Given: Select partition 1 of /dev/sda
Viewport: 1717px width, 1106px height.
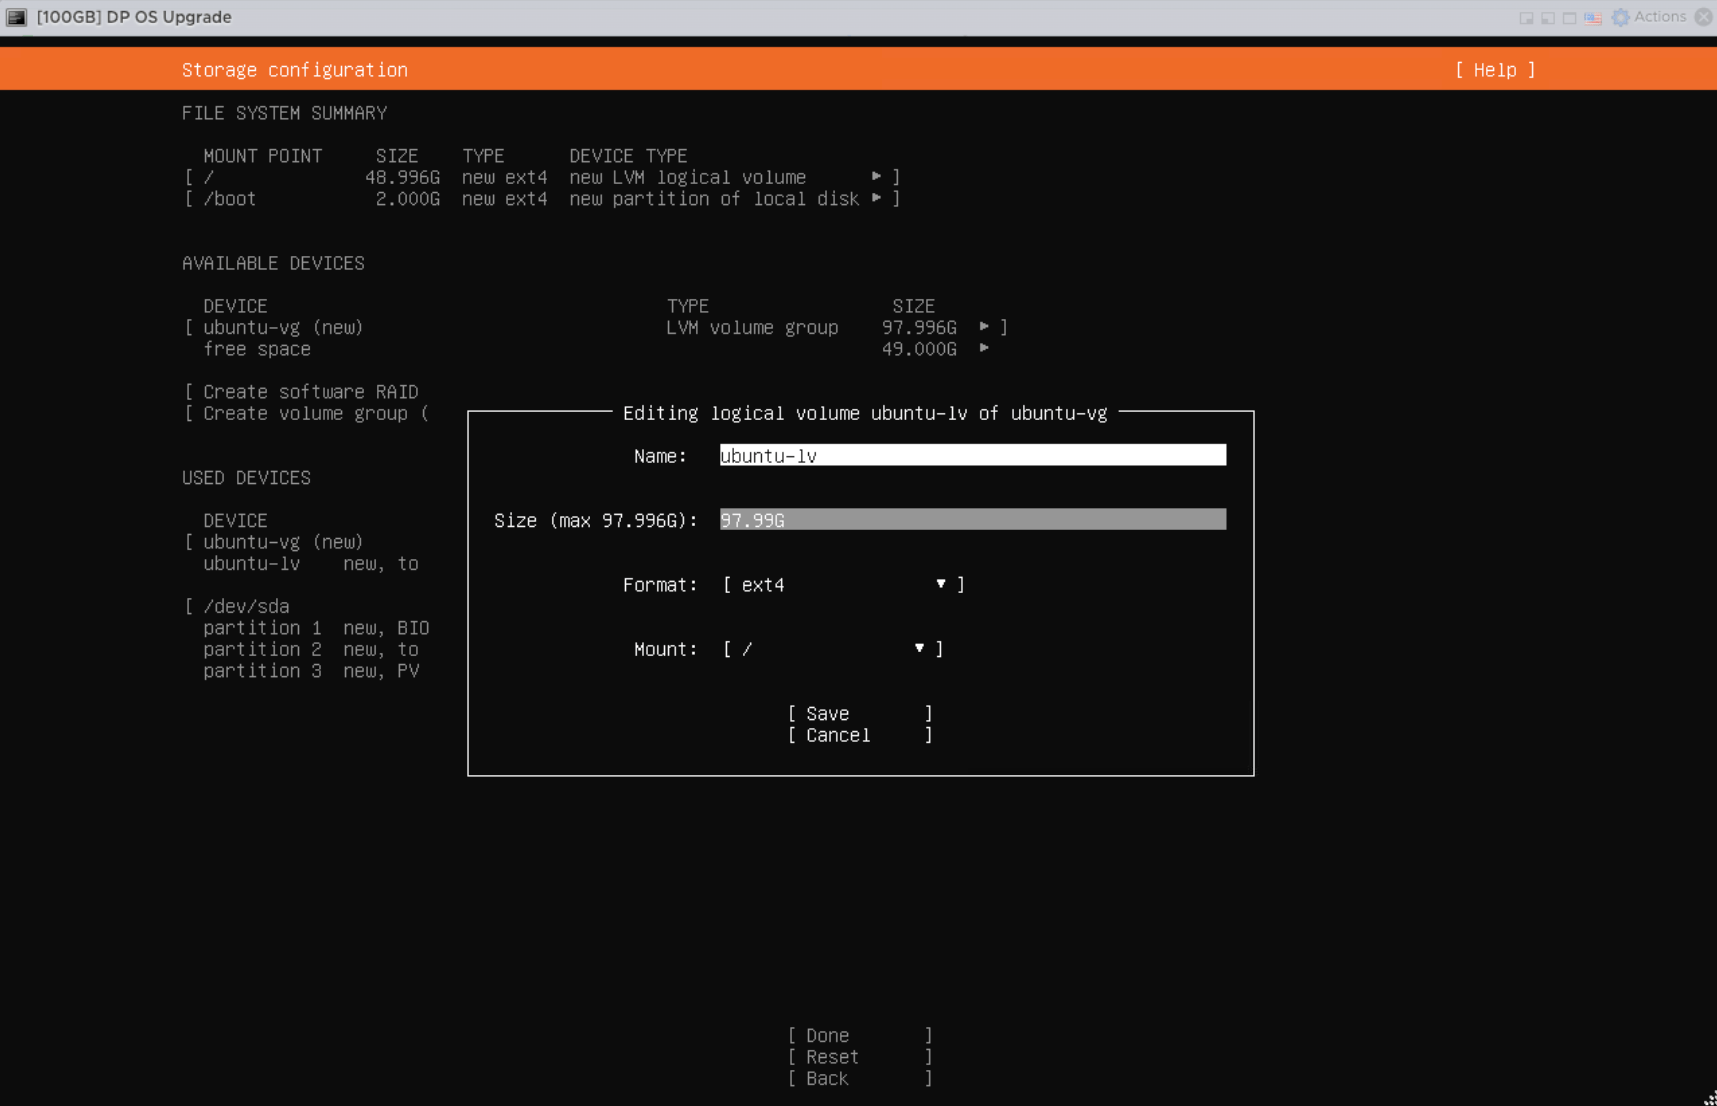Looking at the screenshot, I should [316, 628].
